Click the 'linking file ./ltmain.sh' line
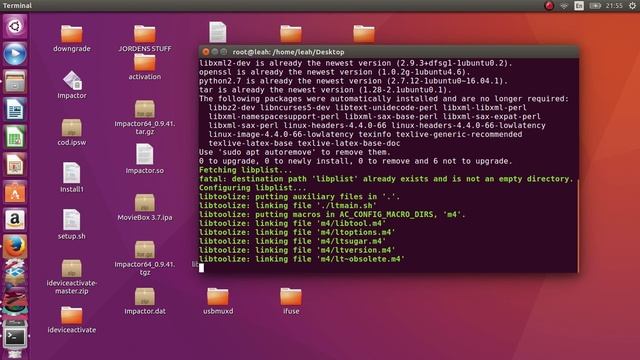The width and height of the screenshot is (640, 360). [288, 206]
